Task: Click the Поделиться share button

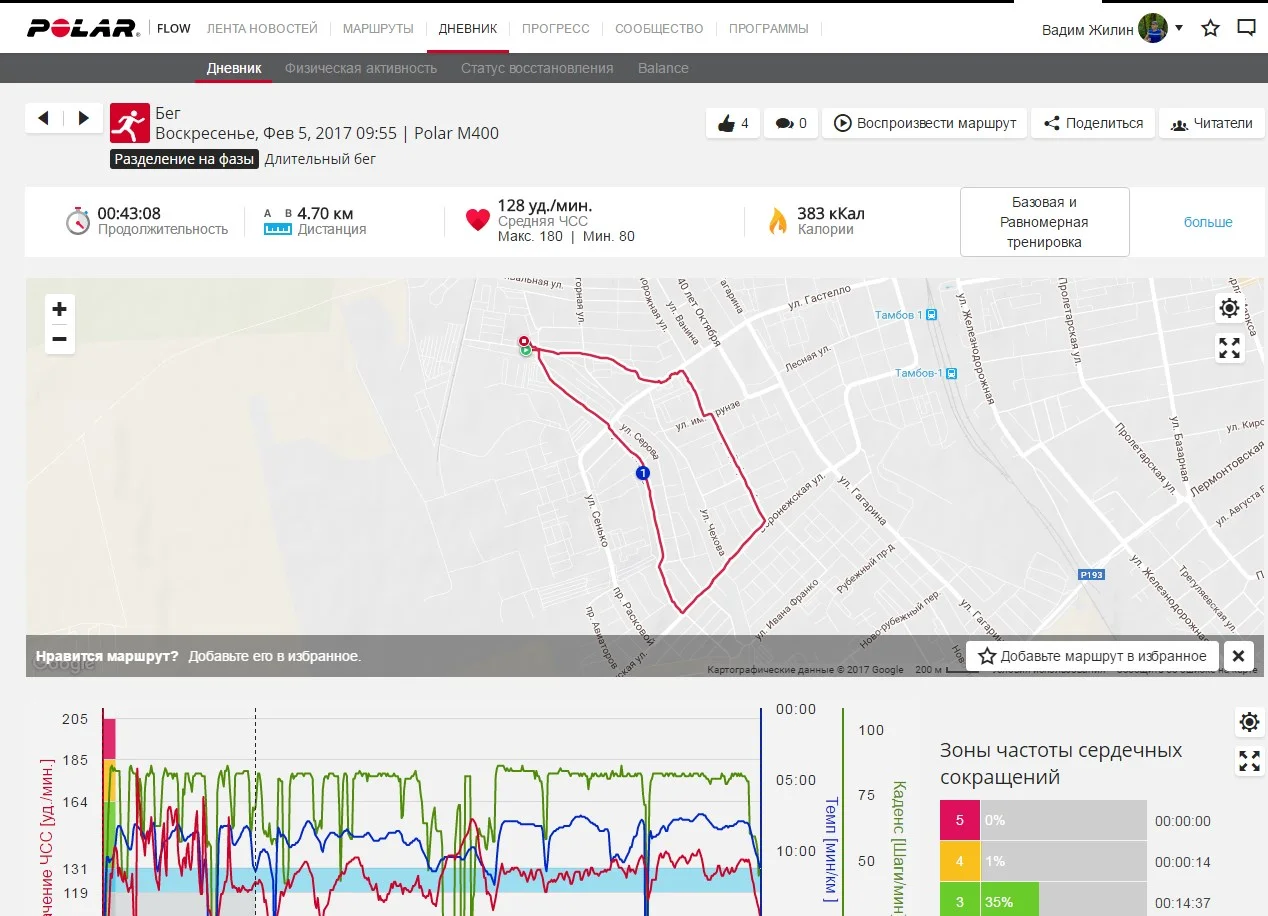Action: click(1093, 123)
